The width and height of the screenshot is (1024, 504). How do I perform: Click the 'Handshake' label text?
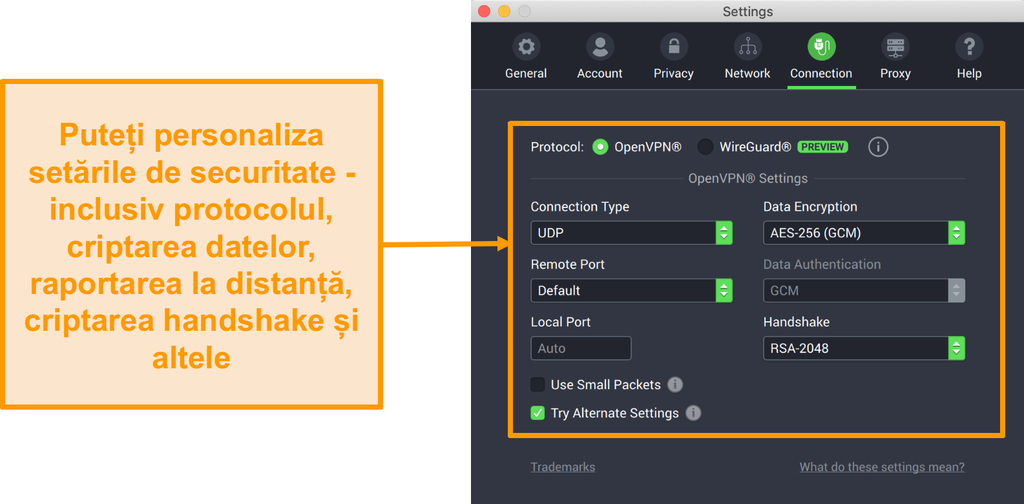(x=796, y=322)
